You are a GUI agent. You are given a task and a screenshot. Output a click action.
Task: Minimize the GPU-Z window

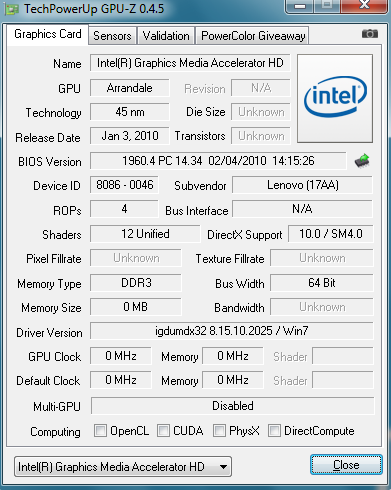pyautogui.click(x=300, y=6)
